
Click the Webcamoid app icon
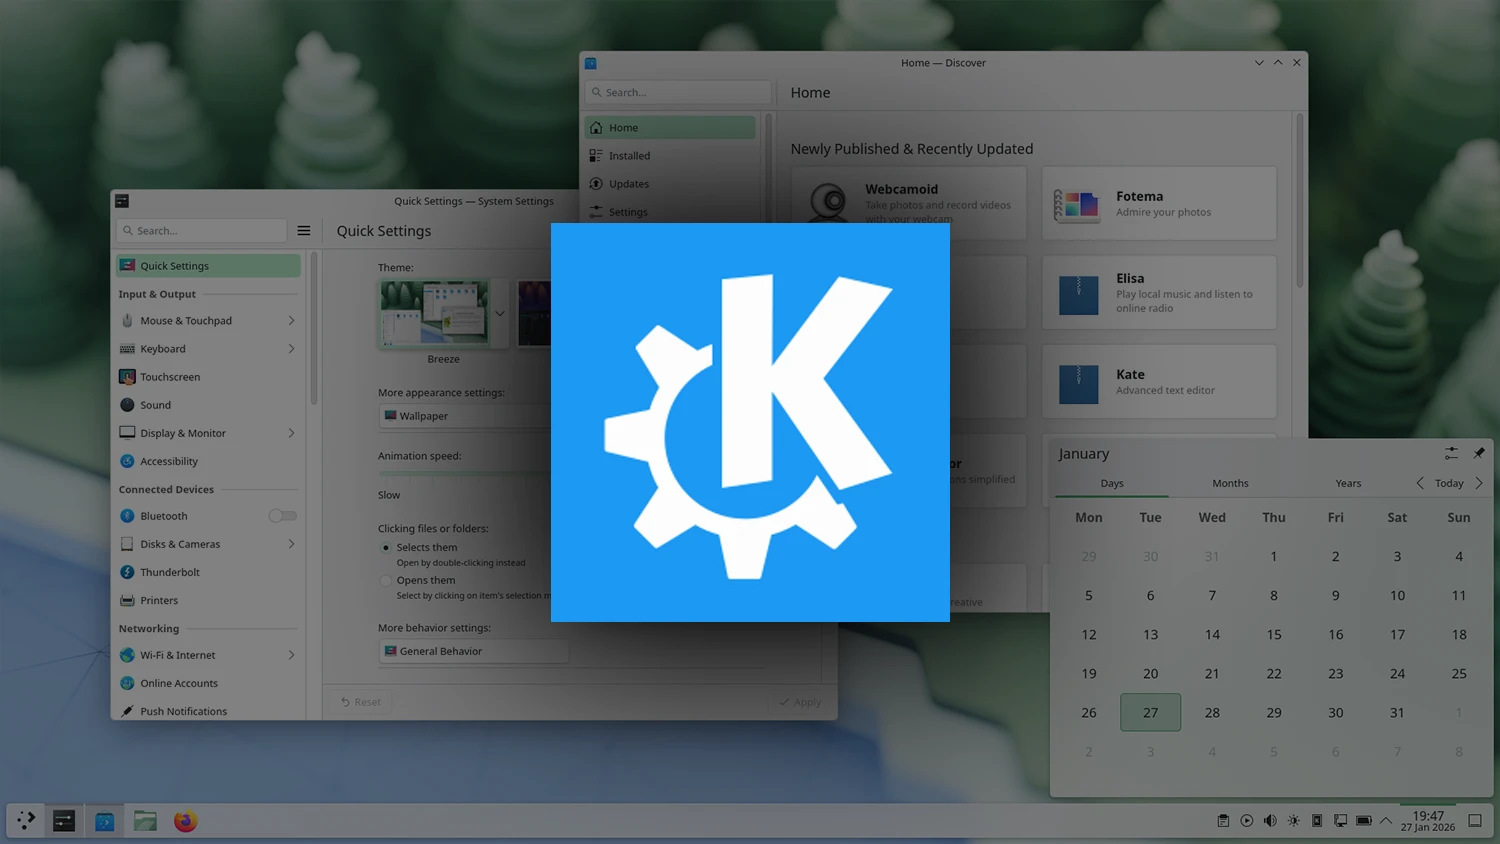[x=829, y=203]
